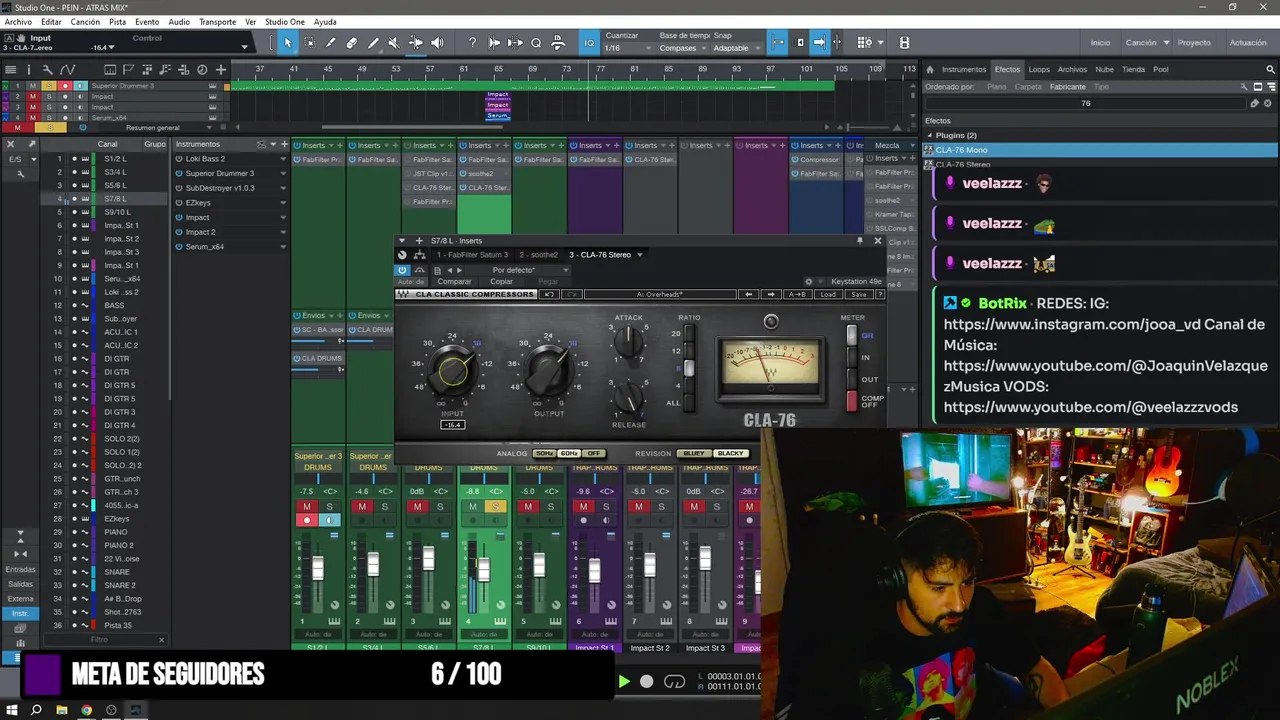Open the Studio One menu

[285, 22]
